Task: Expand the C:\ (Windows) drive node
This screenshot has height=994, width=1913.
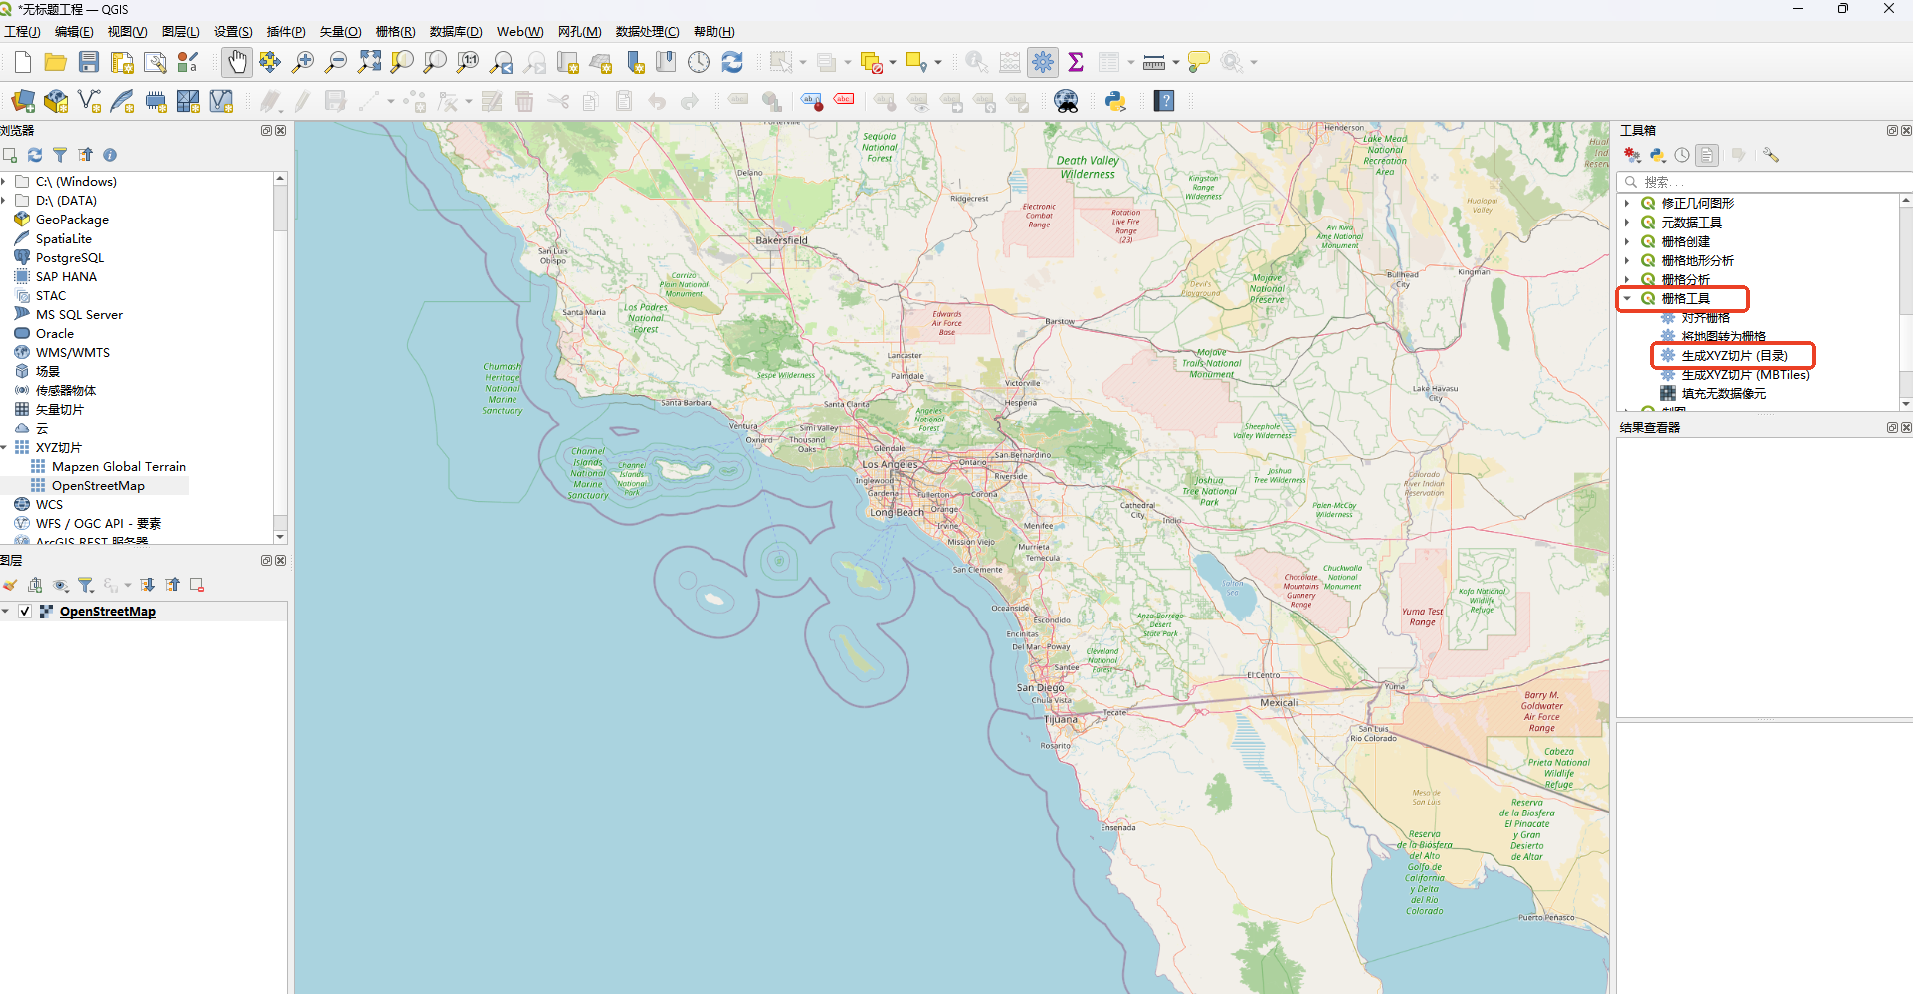Action: [4, 182]
